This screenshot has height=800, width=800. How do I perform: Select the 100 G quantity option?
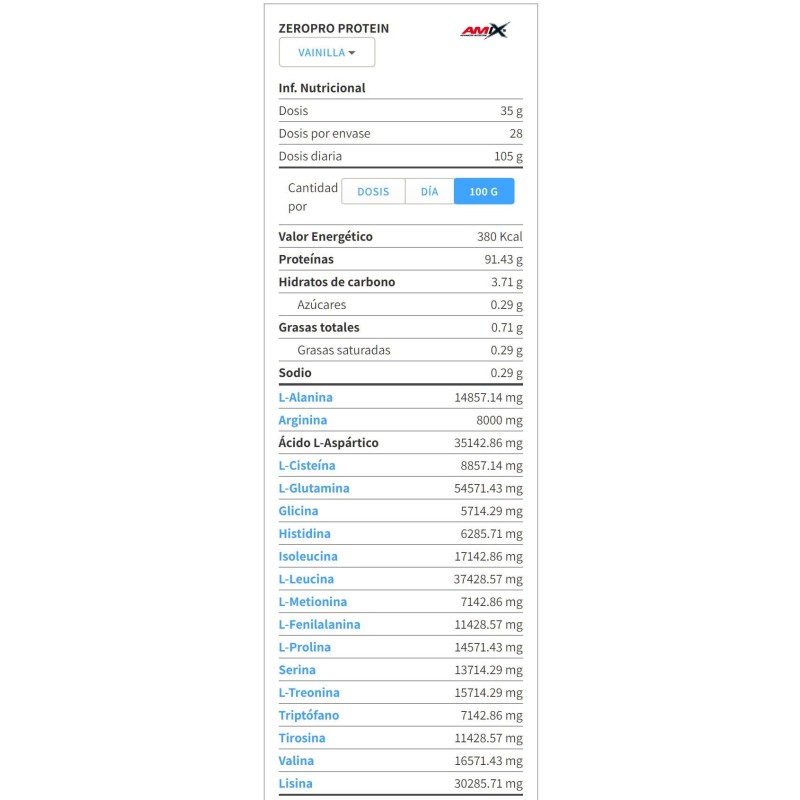click(484, 191)
